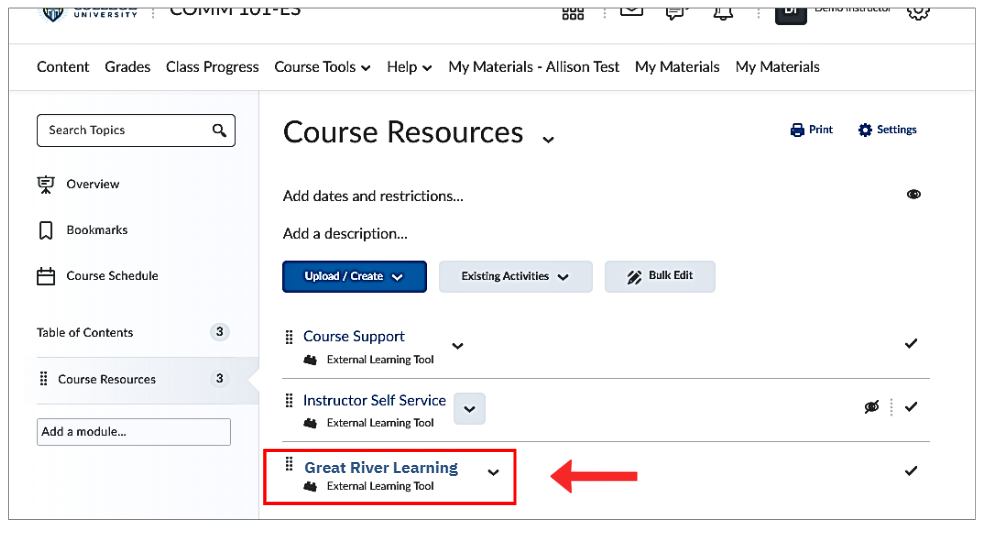Open the course selector grid icon
Viewport: 988px width, 533px height.
(x=573, y=13)
